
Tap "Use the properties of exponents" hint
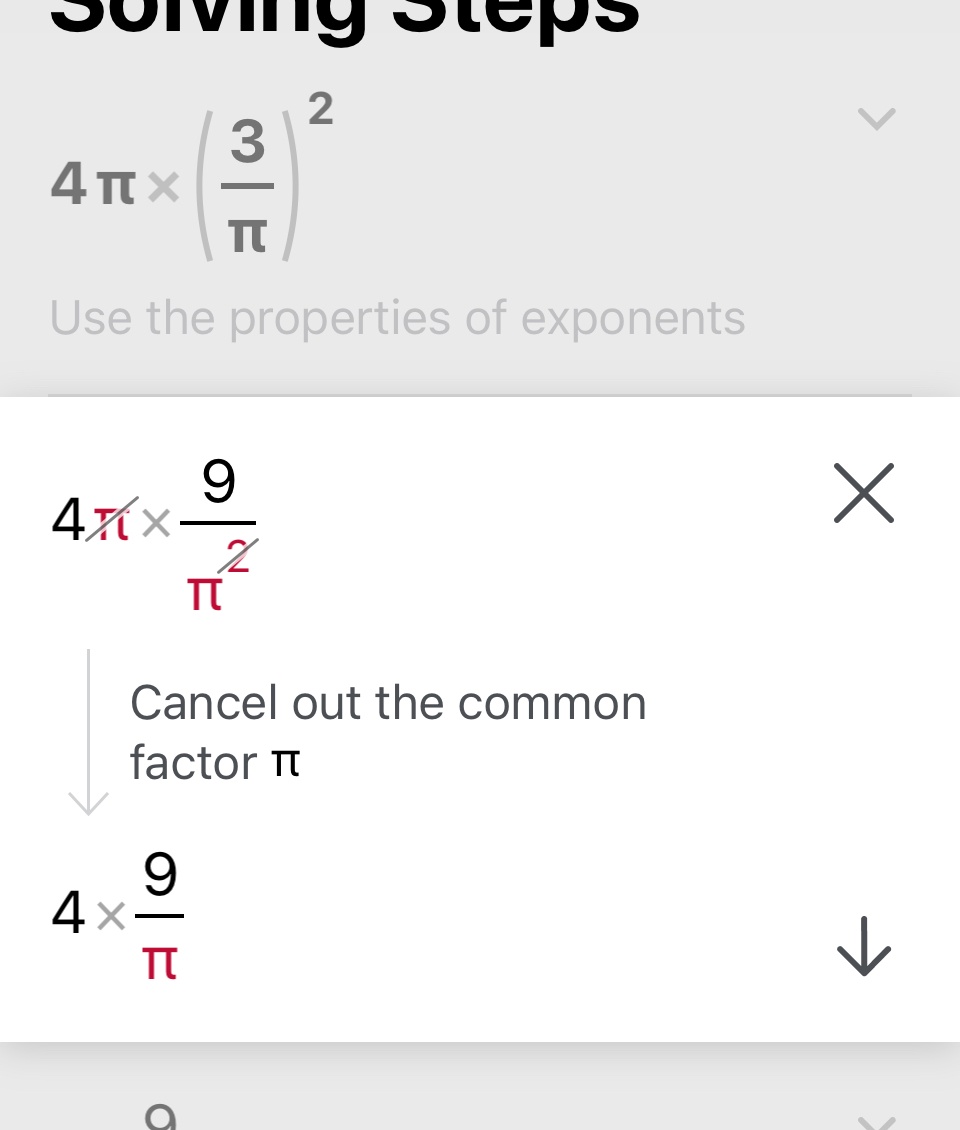[397, 318]
